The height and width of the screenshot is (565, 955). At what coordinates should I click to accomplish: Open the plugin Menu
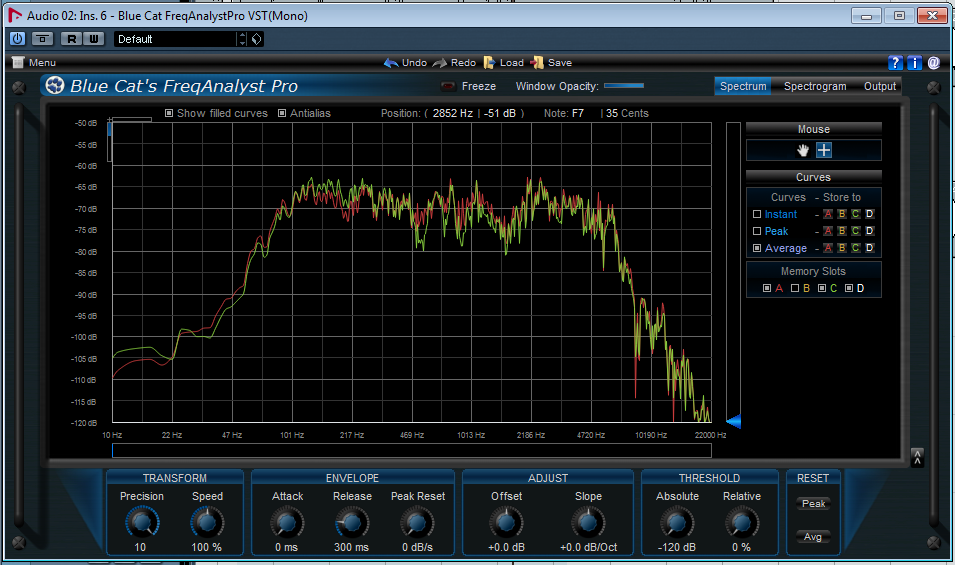pyautogui.click(x=35, y=62)
